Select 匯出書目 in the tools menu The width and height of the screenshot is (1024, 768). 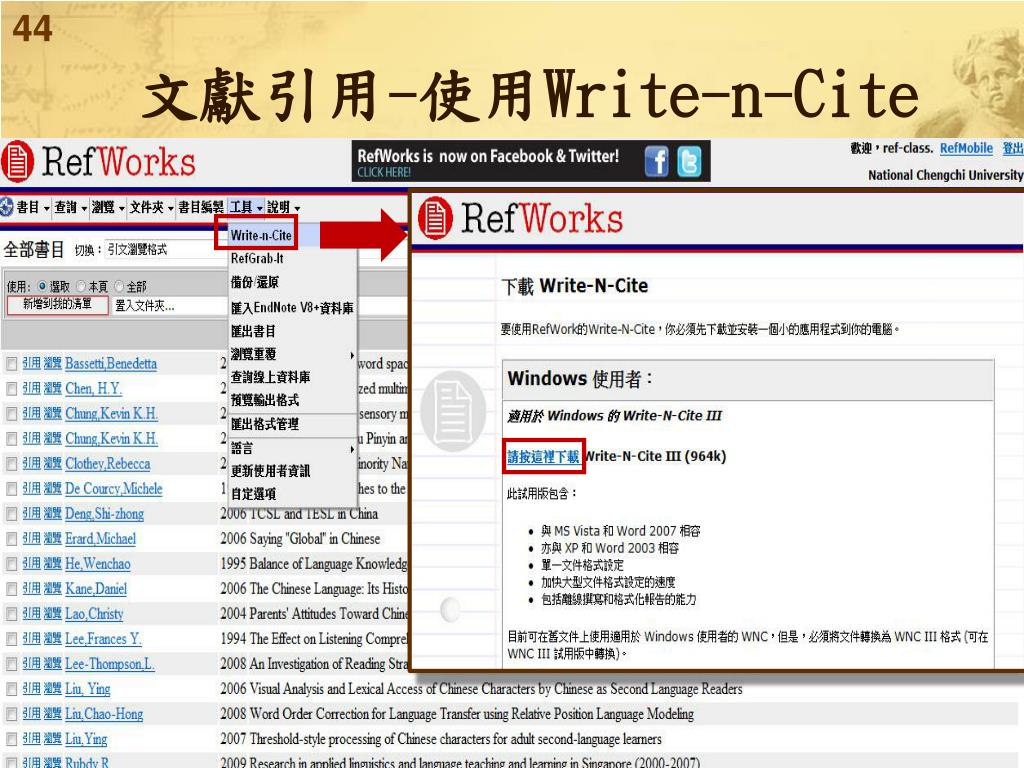click(x=253, y=331)
